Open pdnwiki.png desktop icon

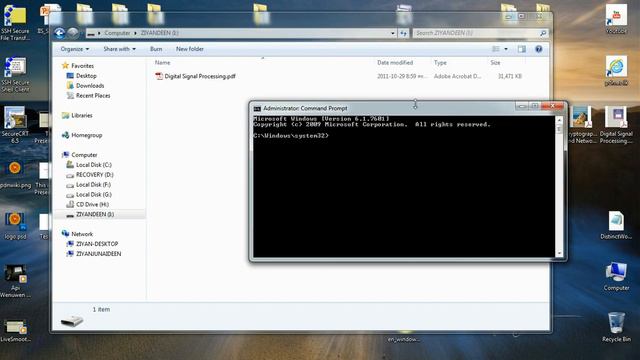[x=15, y=175]
